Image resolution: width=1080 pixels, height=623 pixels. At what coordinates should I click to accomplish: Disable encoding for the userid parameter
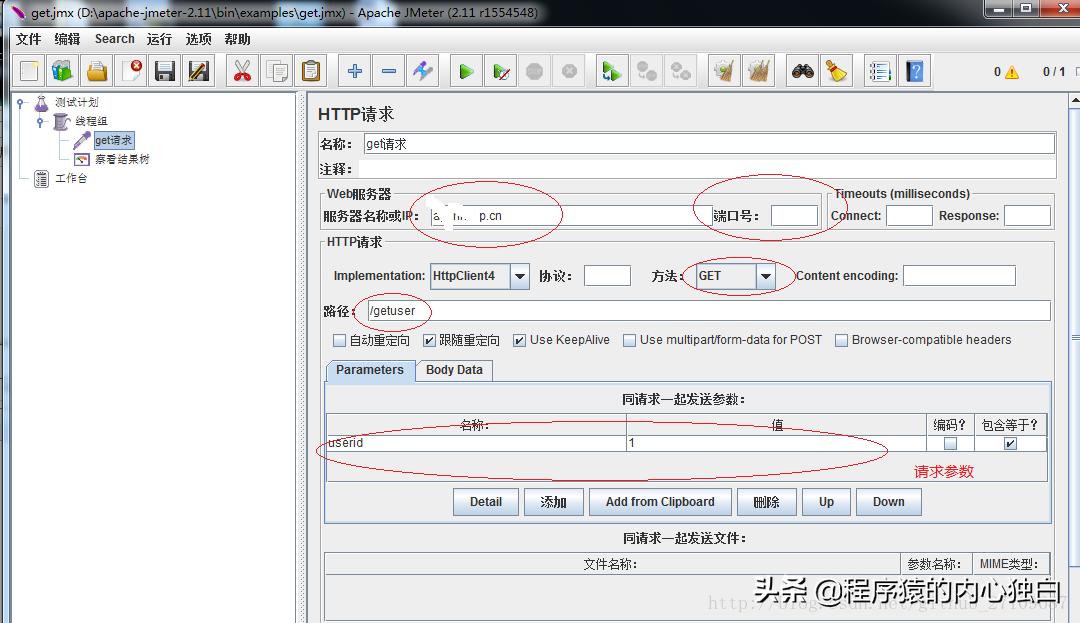point(949,442)
